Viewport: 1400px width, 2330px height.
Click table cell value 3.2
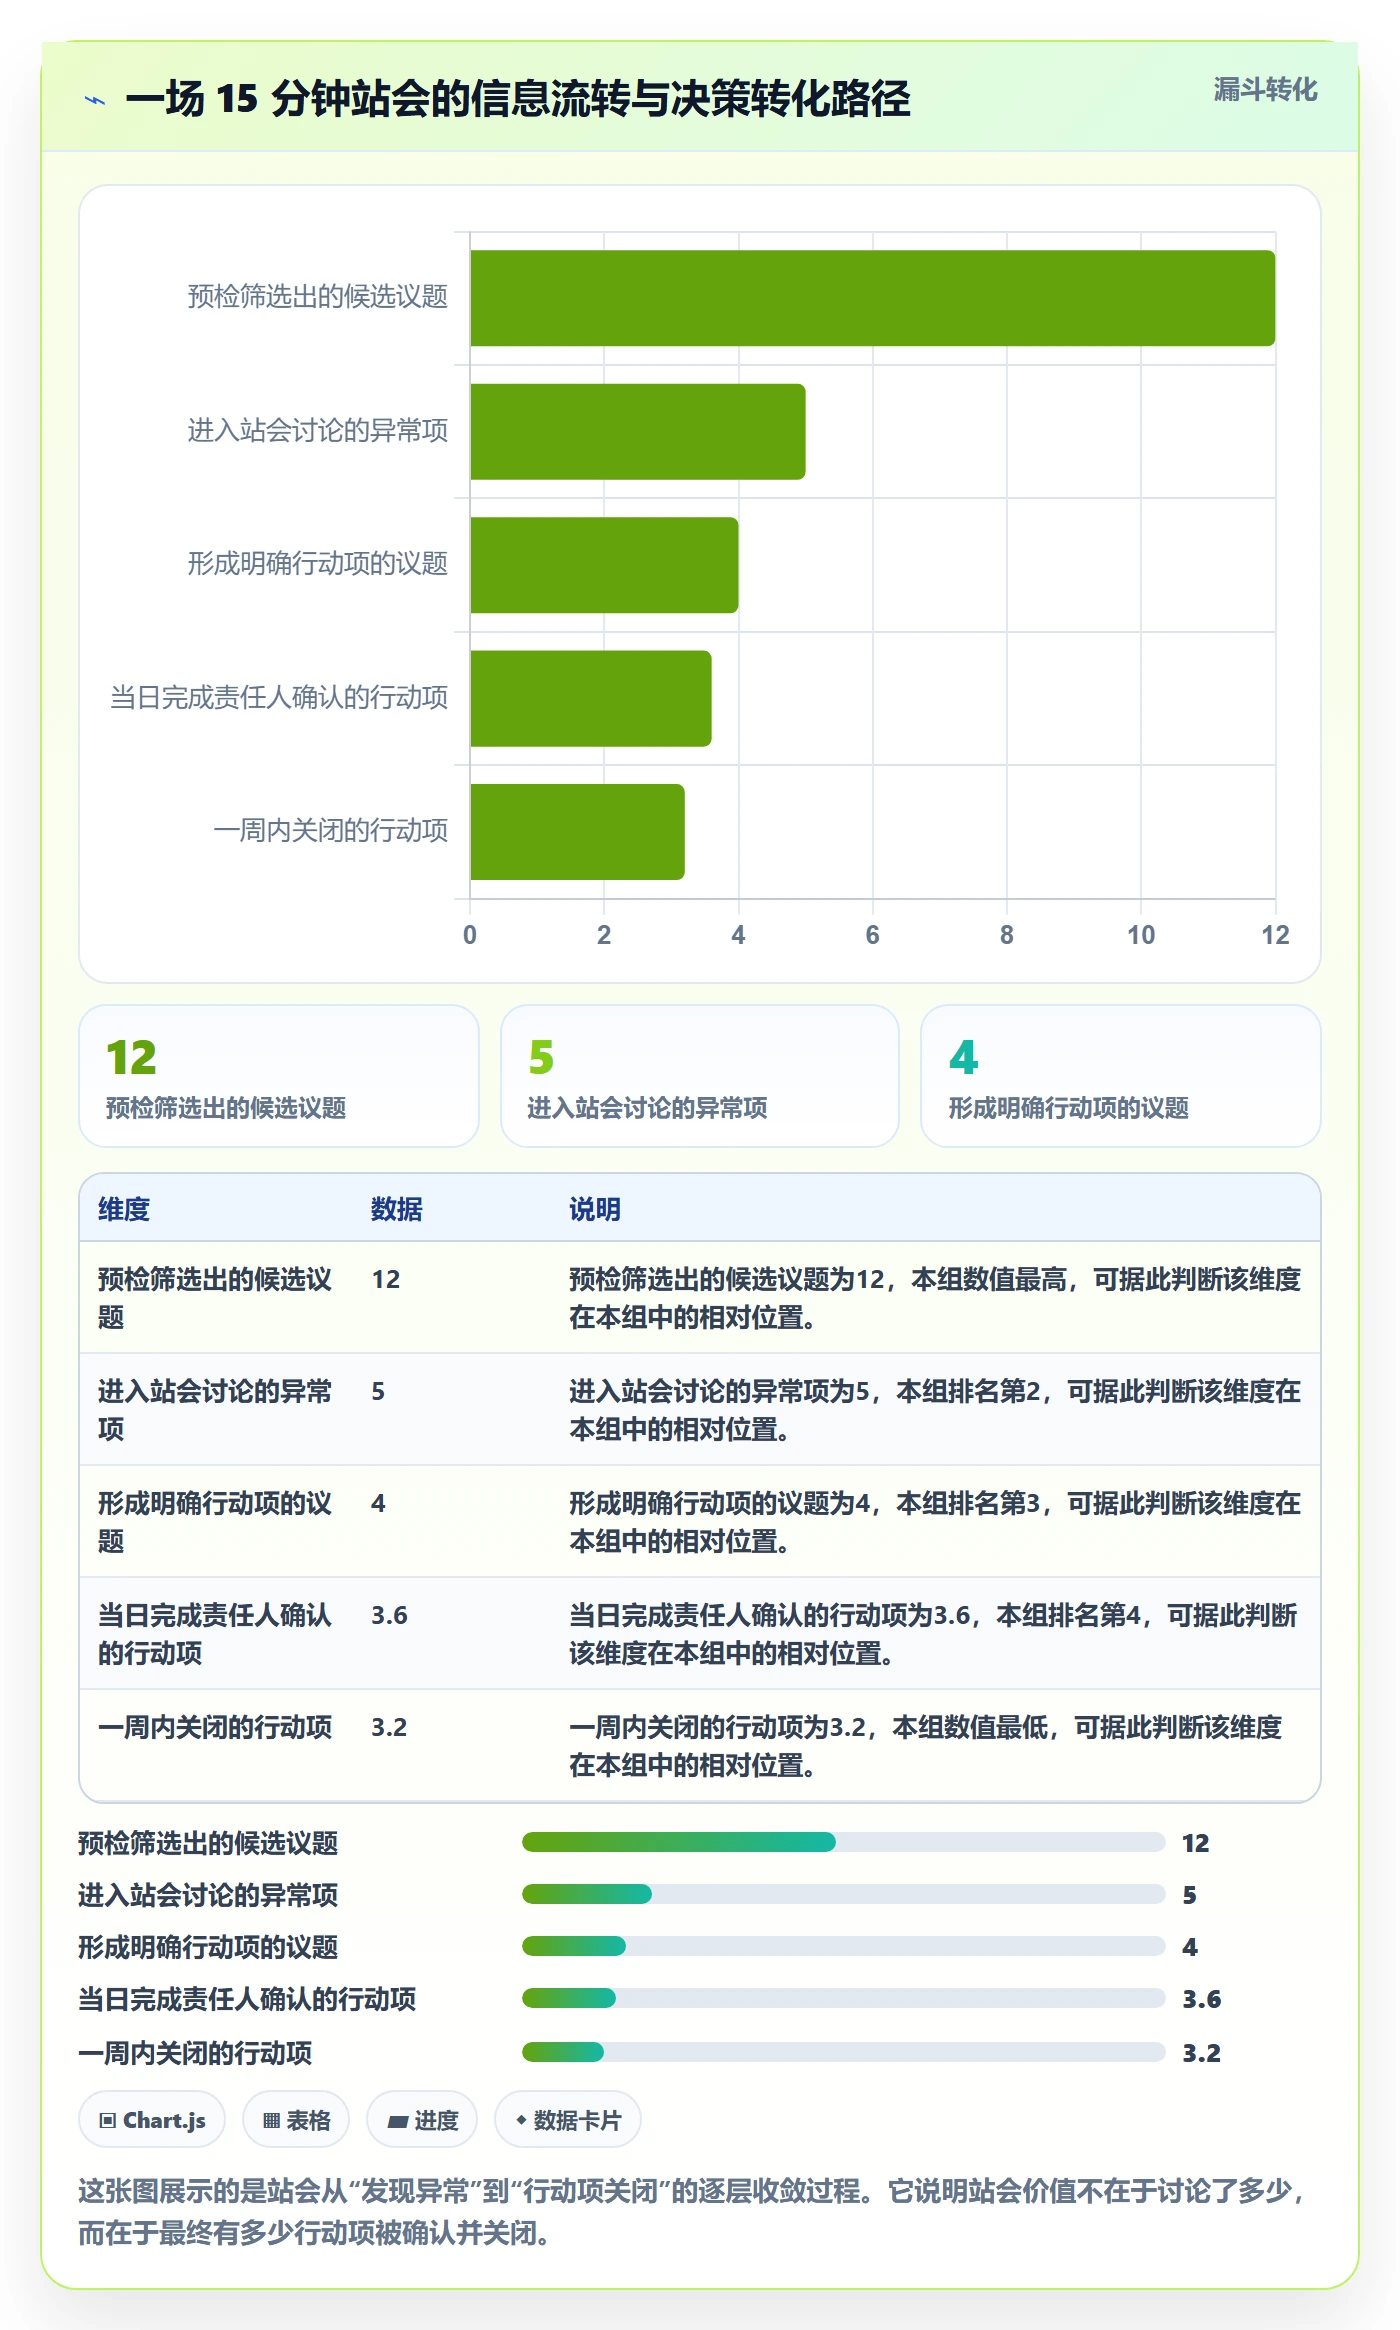(389, 1727)
